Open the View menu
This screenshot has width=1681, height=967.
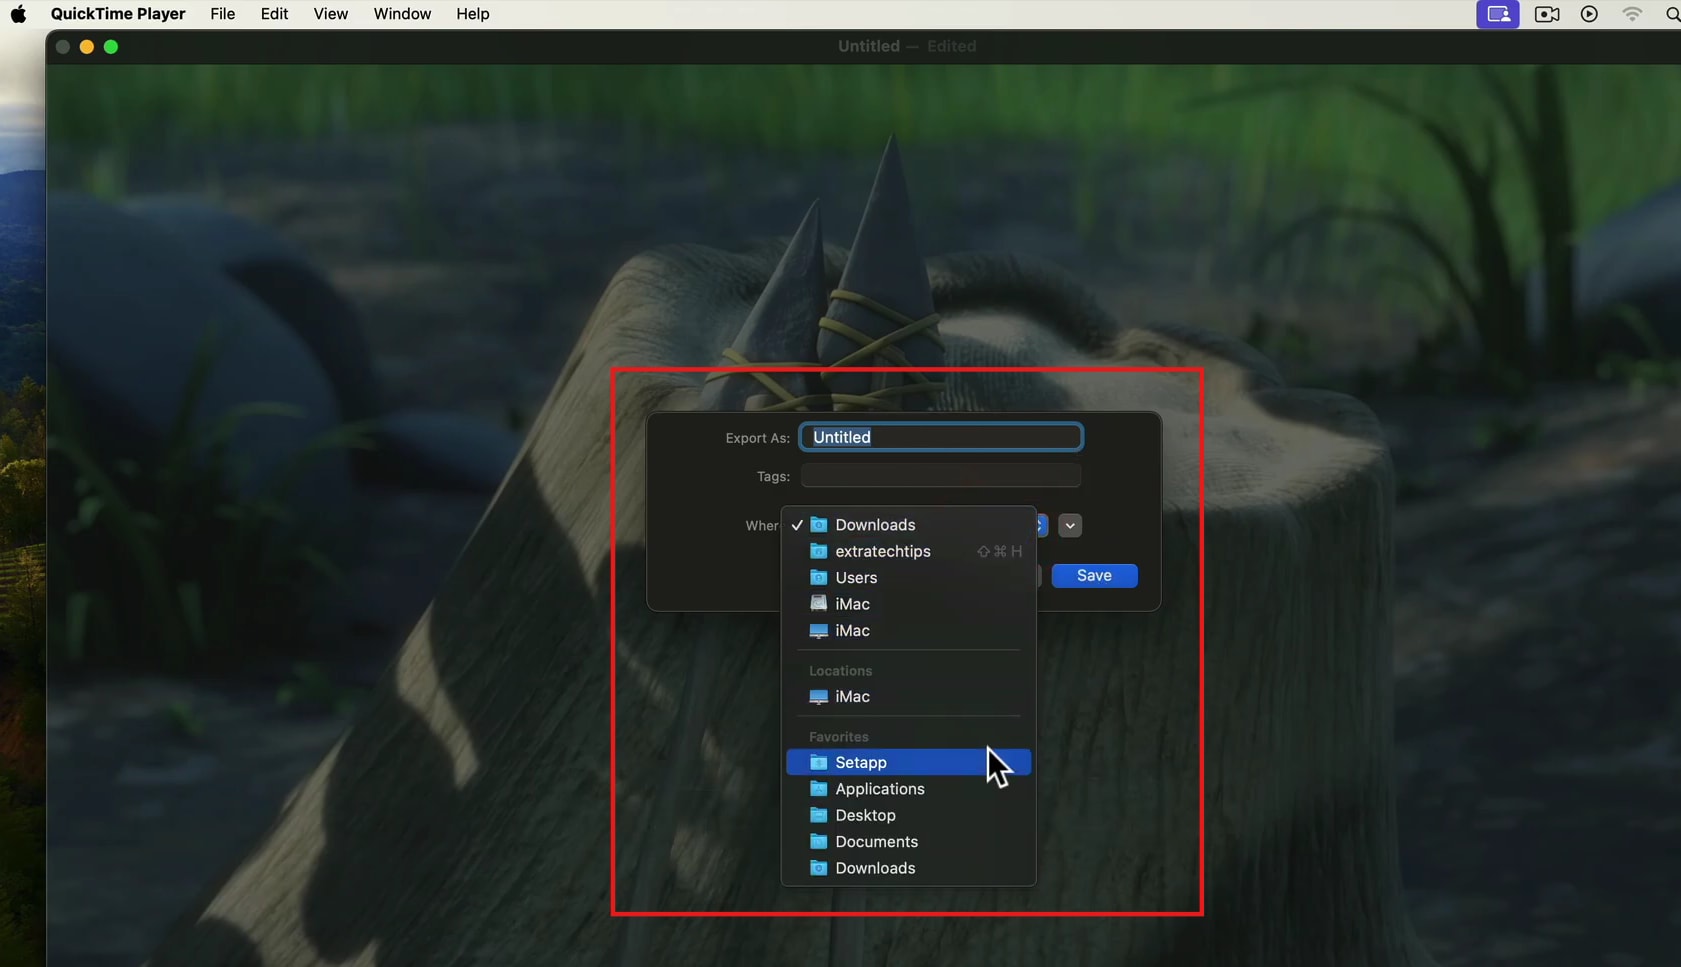pos(330,14)
